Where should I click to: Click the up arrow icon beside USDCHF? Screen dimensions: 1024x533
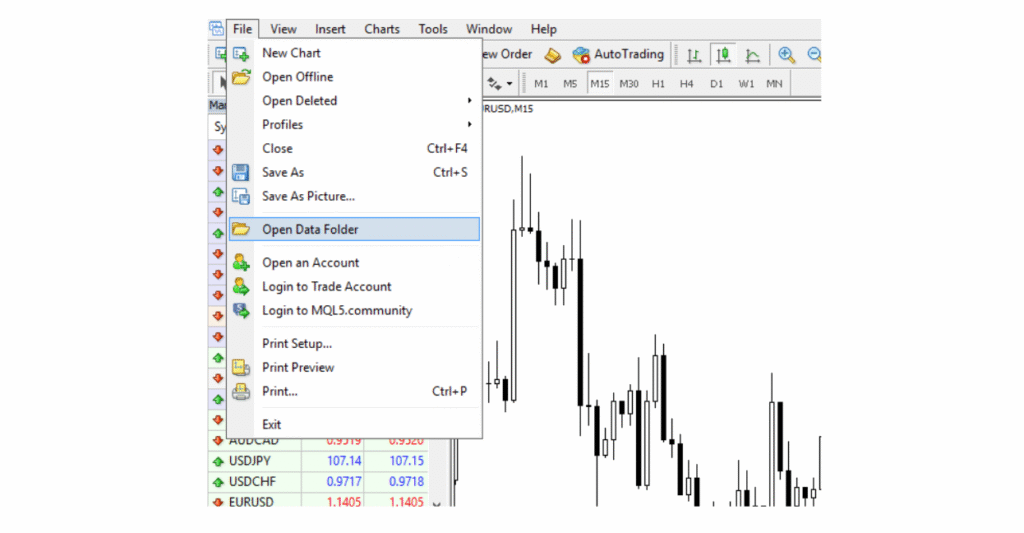pyautogui.click(x=218, y=482)
